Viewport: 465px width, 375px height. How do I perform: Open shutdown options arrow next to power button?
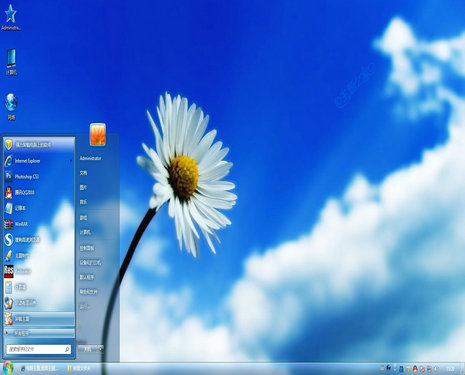(101, 349)
